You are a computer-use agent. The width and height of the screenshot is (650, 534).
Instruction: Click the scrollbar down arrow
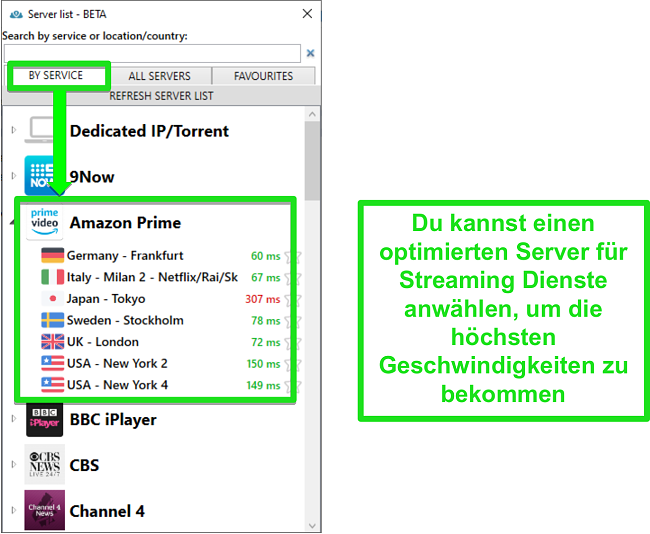pos(312,526)
